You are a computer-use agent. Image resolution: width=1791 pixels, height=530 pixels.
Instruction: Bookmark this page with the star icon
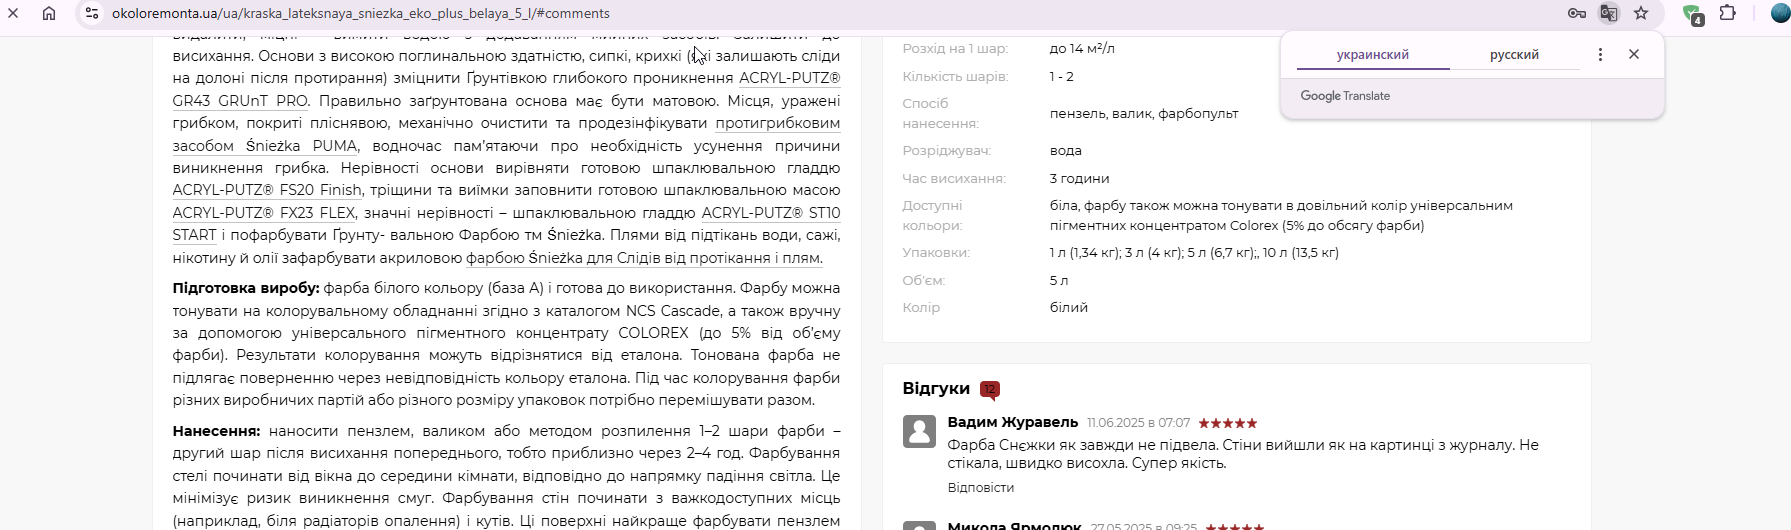point(1641,13)
